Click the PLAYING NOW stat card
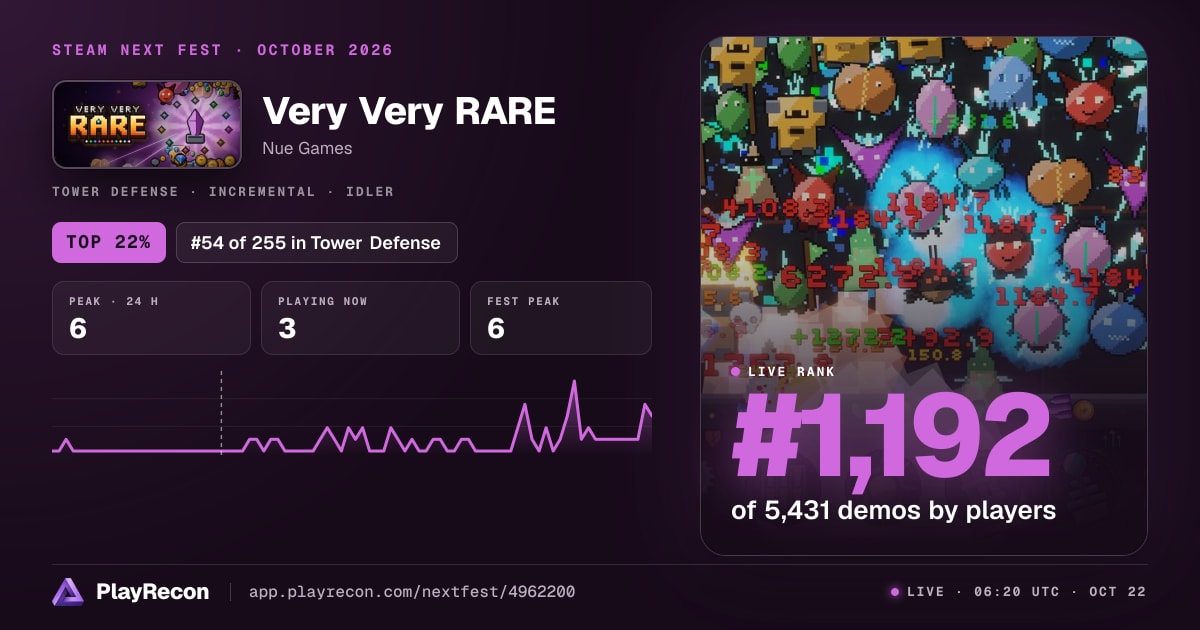Viewport: 1200px width, 630px height. 360,318
